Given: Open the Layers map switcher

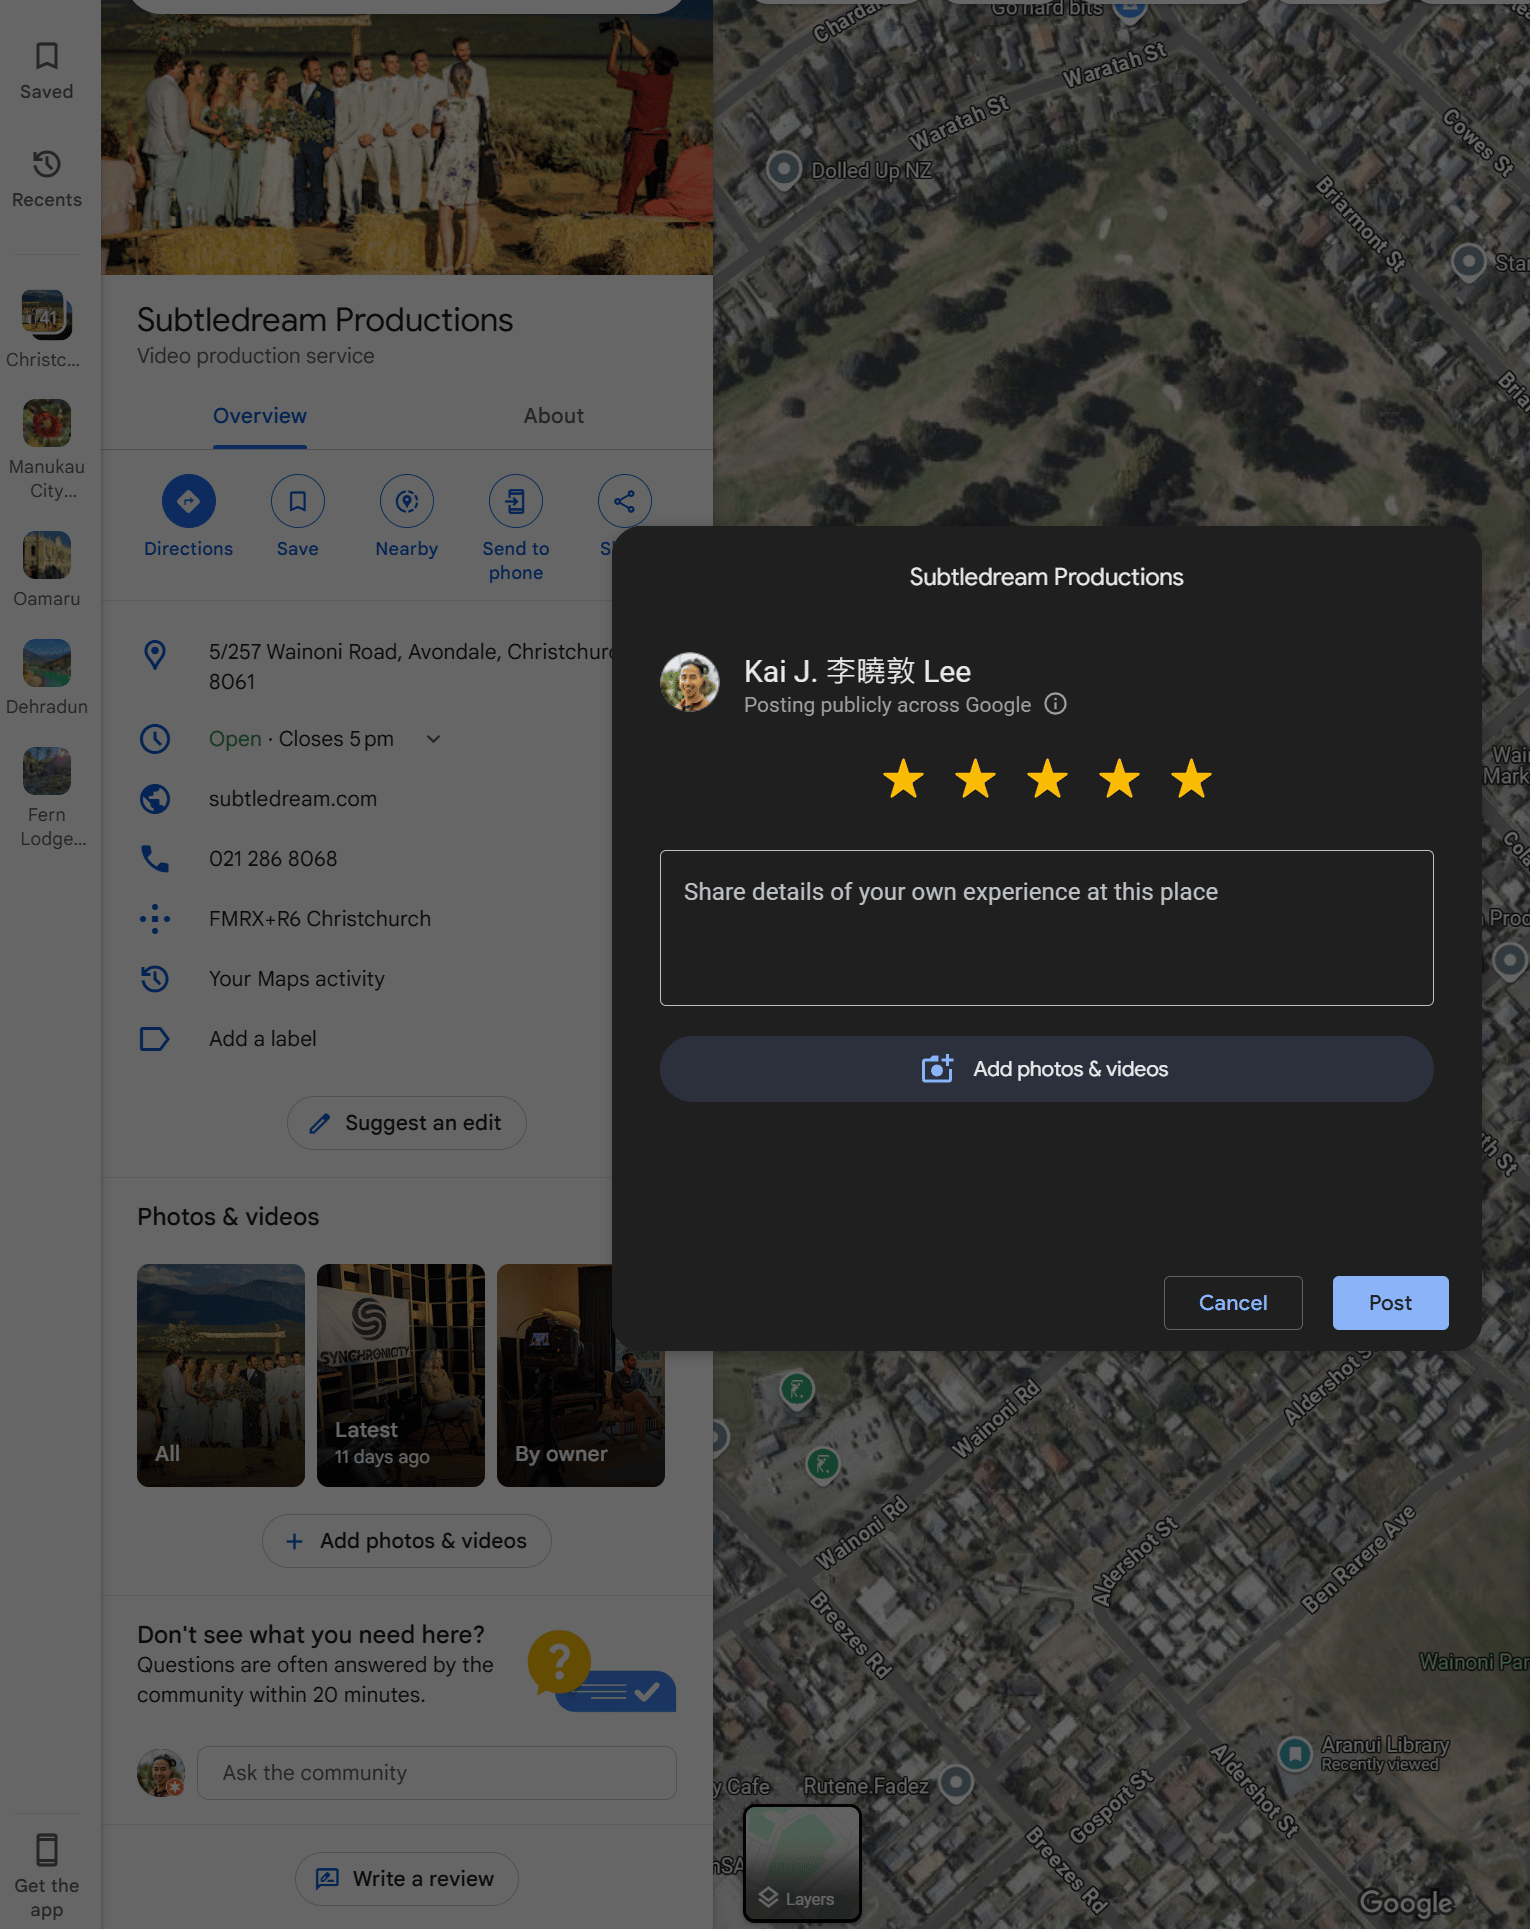Looking at the screenshot, I should (x=802, y=1863).
